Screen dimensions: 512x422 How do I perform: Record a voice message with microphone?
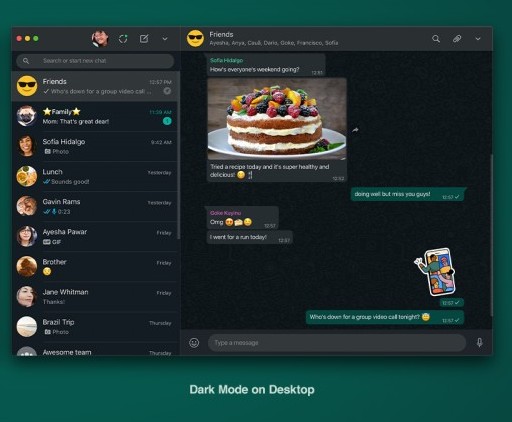(x=480, y=343)
